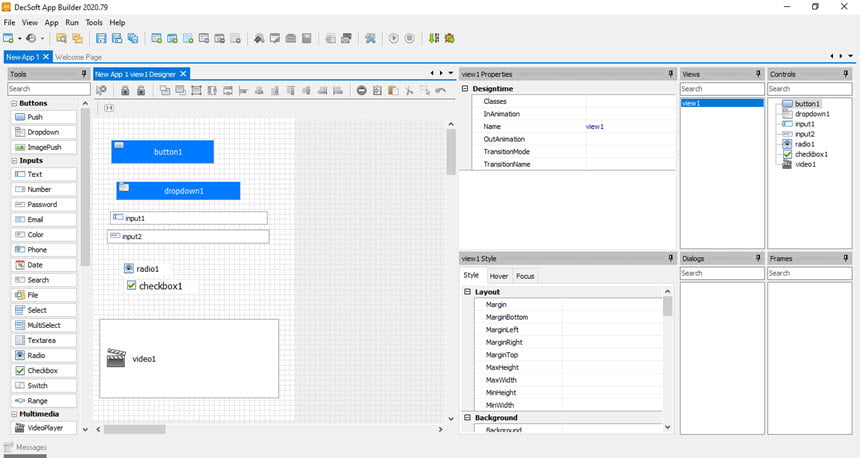Collapse the Designtime properties section
The height and width of the screenshot is (458, 860).
click(x=465, y=88)
